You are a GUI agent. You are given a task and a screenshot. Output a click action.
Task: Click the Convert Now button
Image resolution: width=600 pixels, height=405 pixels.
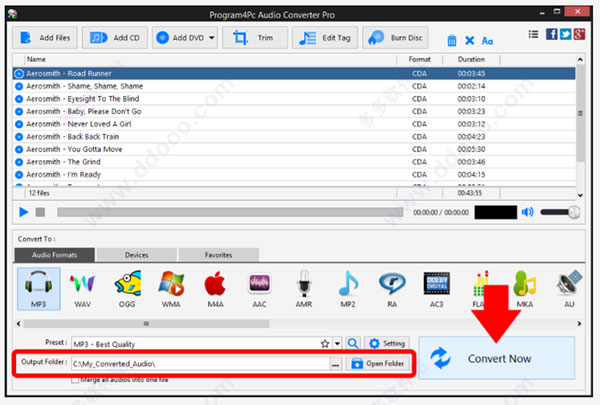497,358
